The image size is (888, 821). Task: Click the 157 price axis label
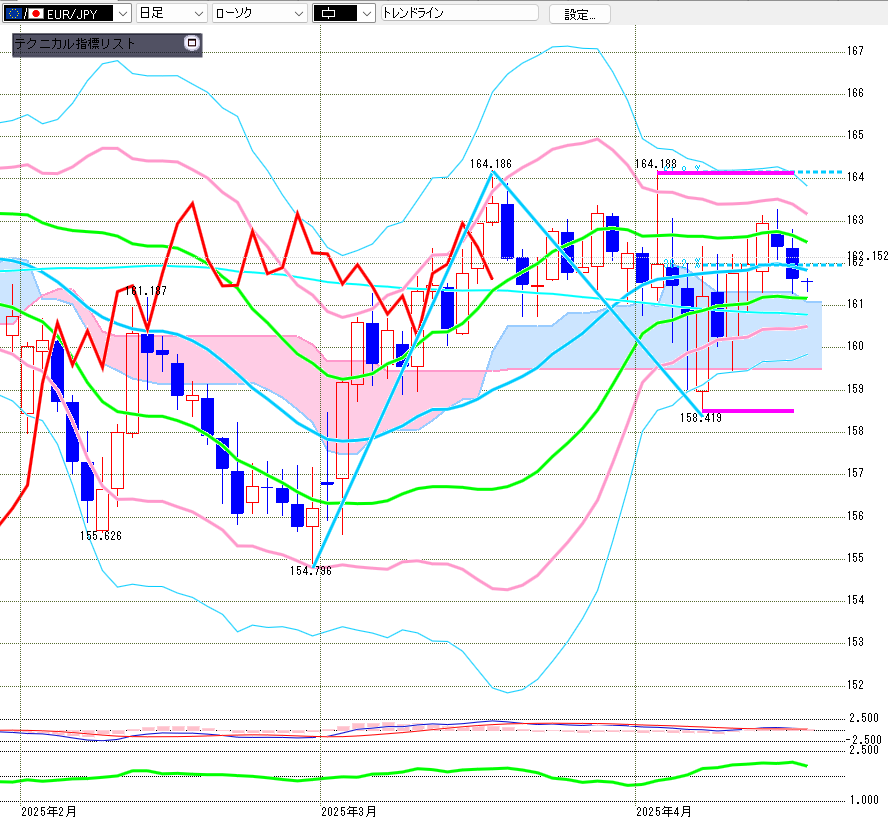[855, 473]
